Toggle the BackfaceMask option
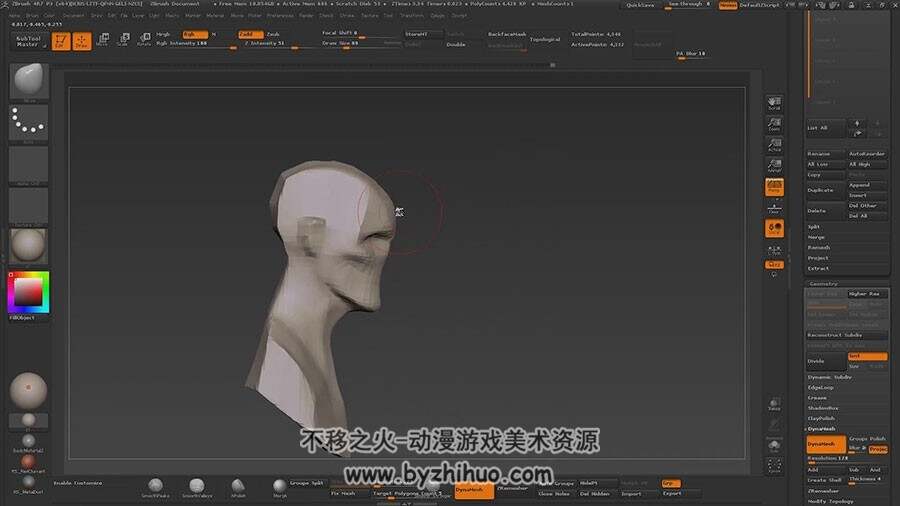The height and width of the screenshot is (506, 900). coord(507,34)
